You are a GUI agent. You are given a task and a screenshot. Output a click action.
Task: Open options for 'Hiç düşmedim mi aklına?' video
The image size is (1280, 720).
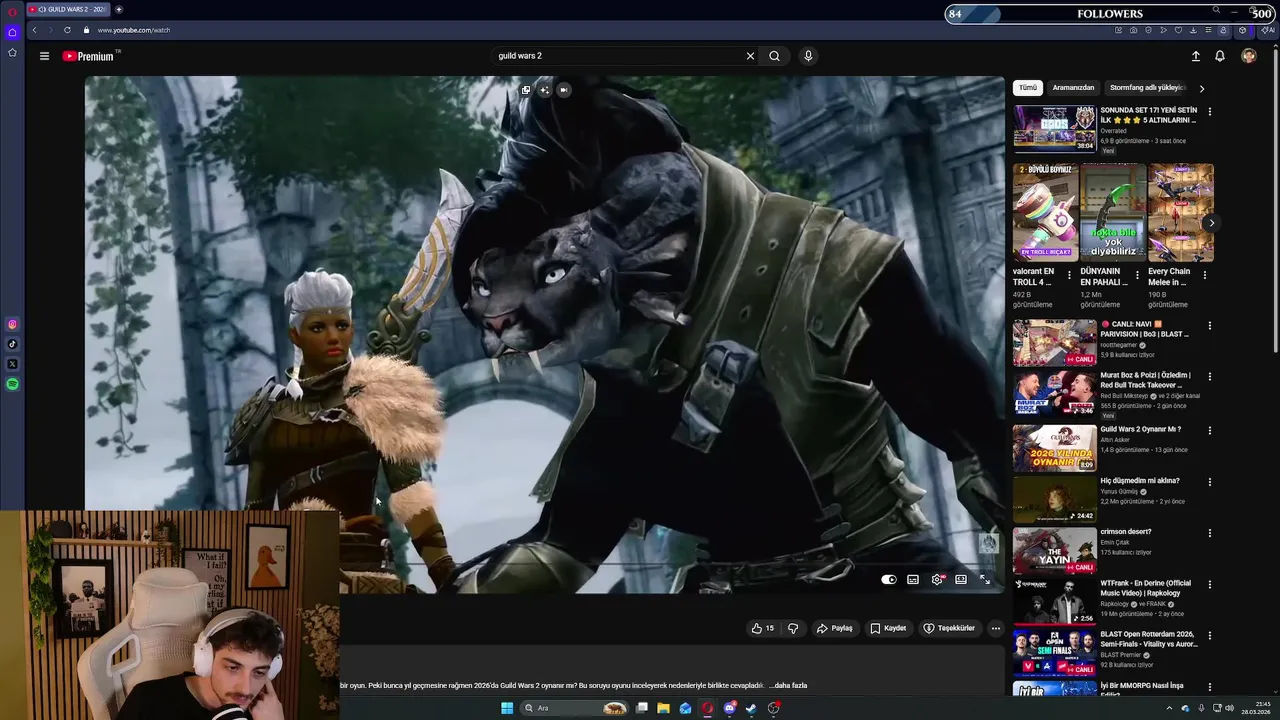tap(1210, 482)
